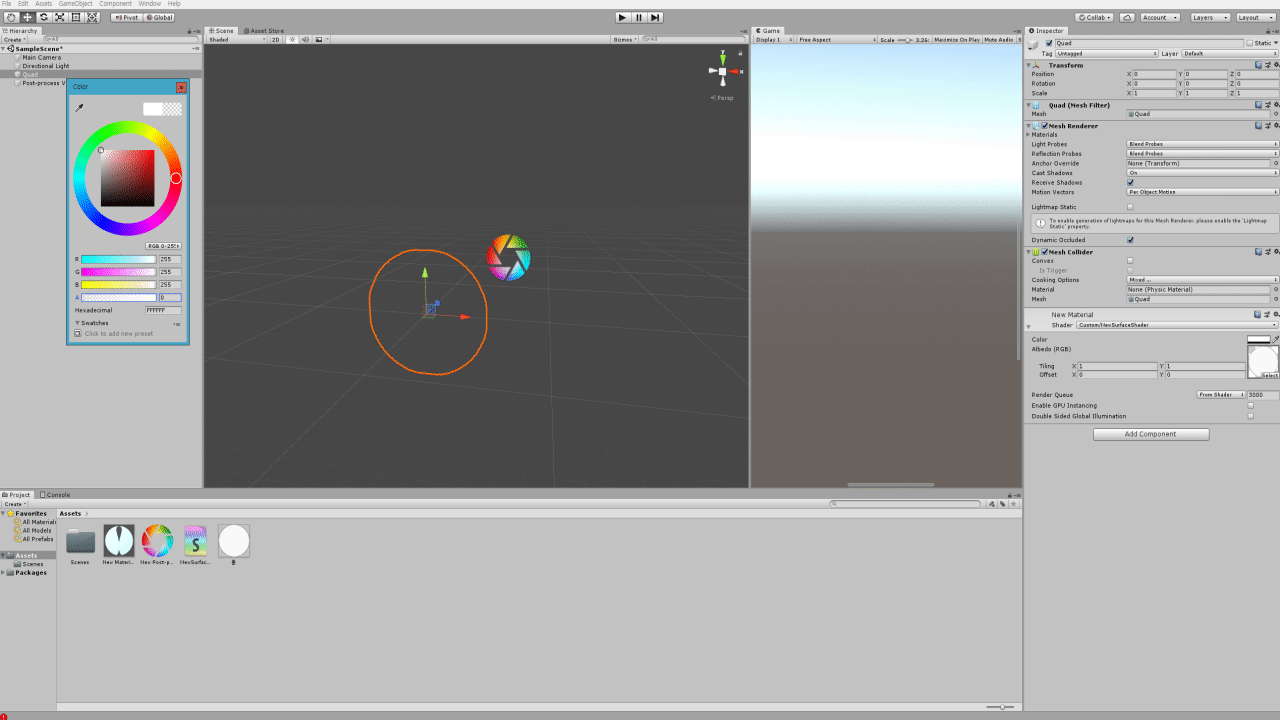The width and height of the screenshot is (1280, 720).
Task: Open the Shaded draw mode dropdown
Action: 237,39
